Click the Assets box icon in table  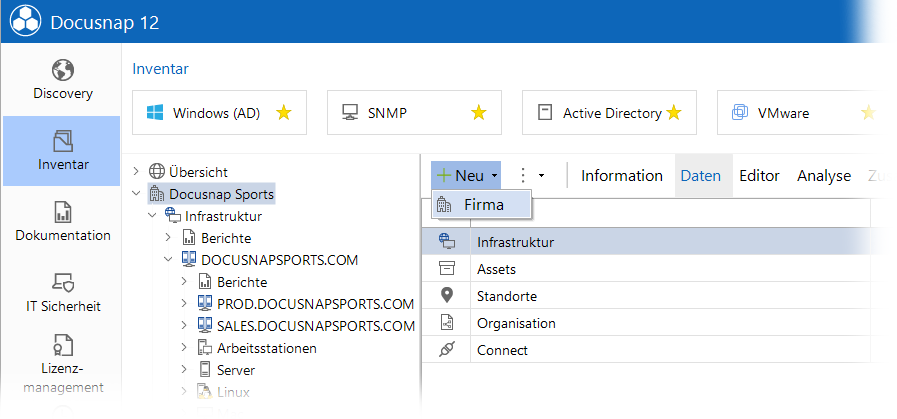[x=446, y=268]
